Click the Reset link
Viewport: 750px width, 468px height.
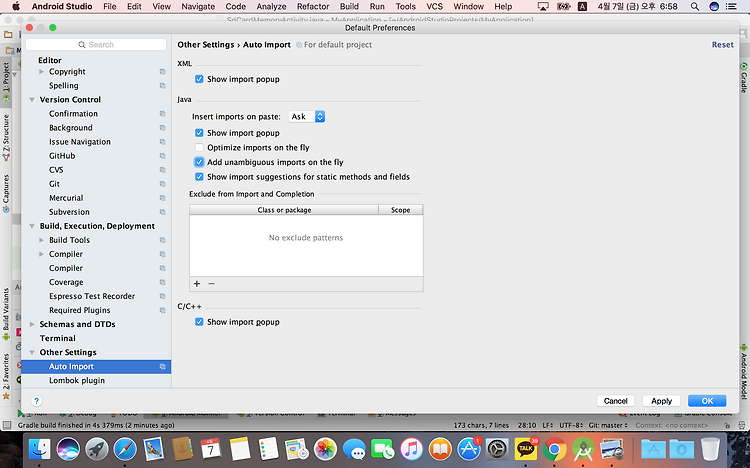[722, 45]
